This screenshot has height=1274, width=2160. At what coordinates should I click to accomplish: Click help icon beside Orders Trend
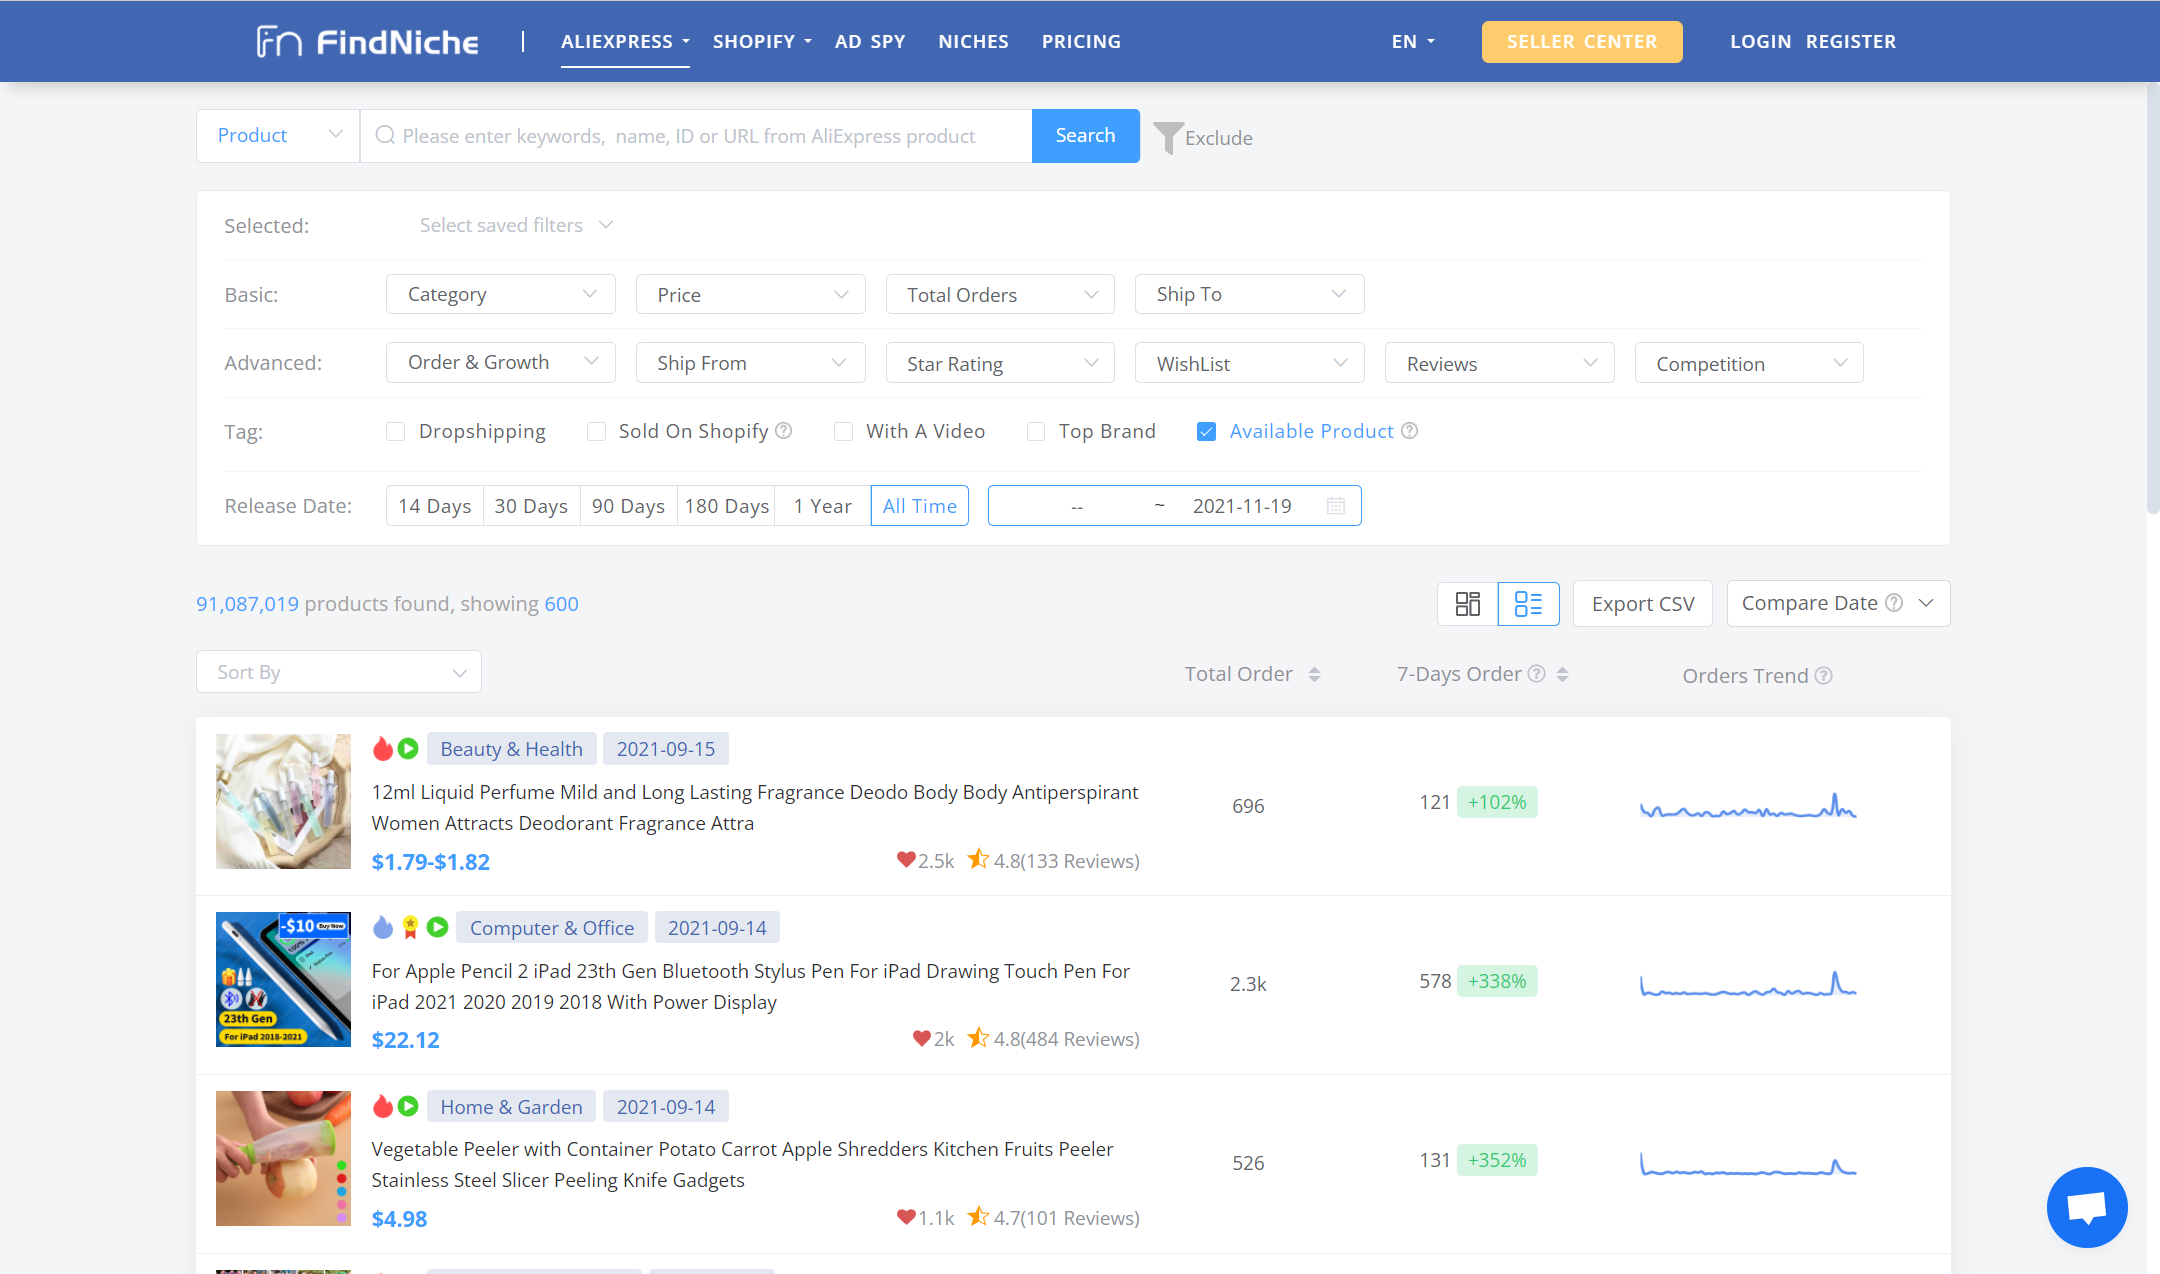pyautogui.click(x=1824, y=676)
